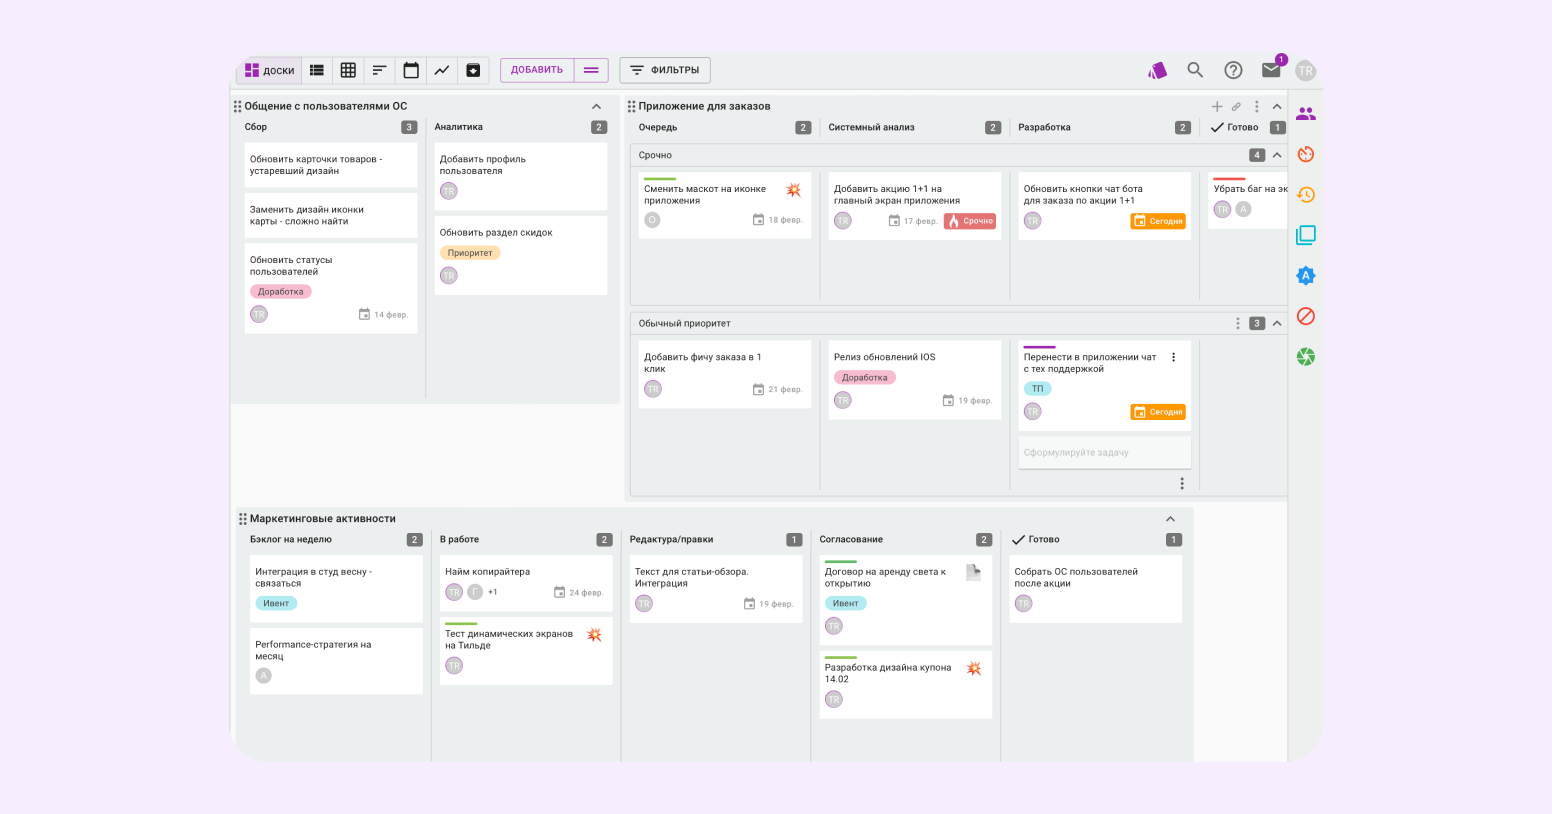Click the Сегодня date badge on Обновить кнопки чат бота
This screenshot has height=814, width=1552.
pyautogui.click(x=1158, y=221)
